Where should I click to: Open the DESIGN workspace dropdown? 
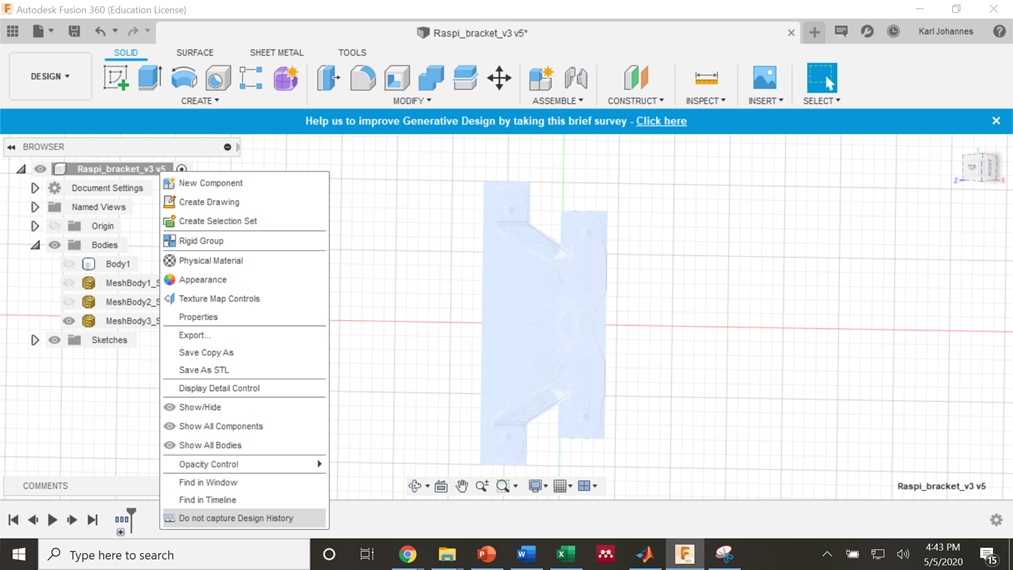point(50,76)
